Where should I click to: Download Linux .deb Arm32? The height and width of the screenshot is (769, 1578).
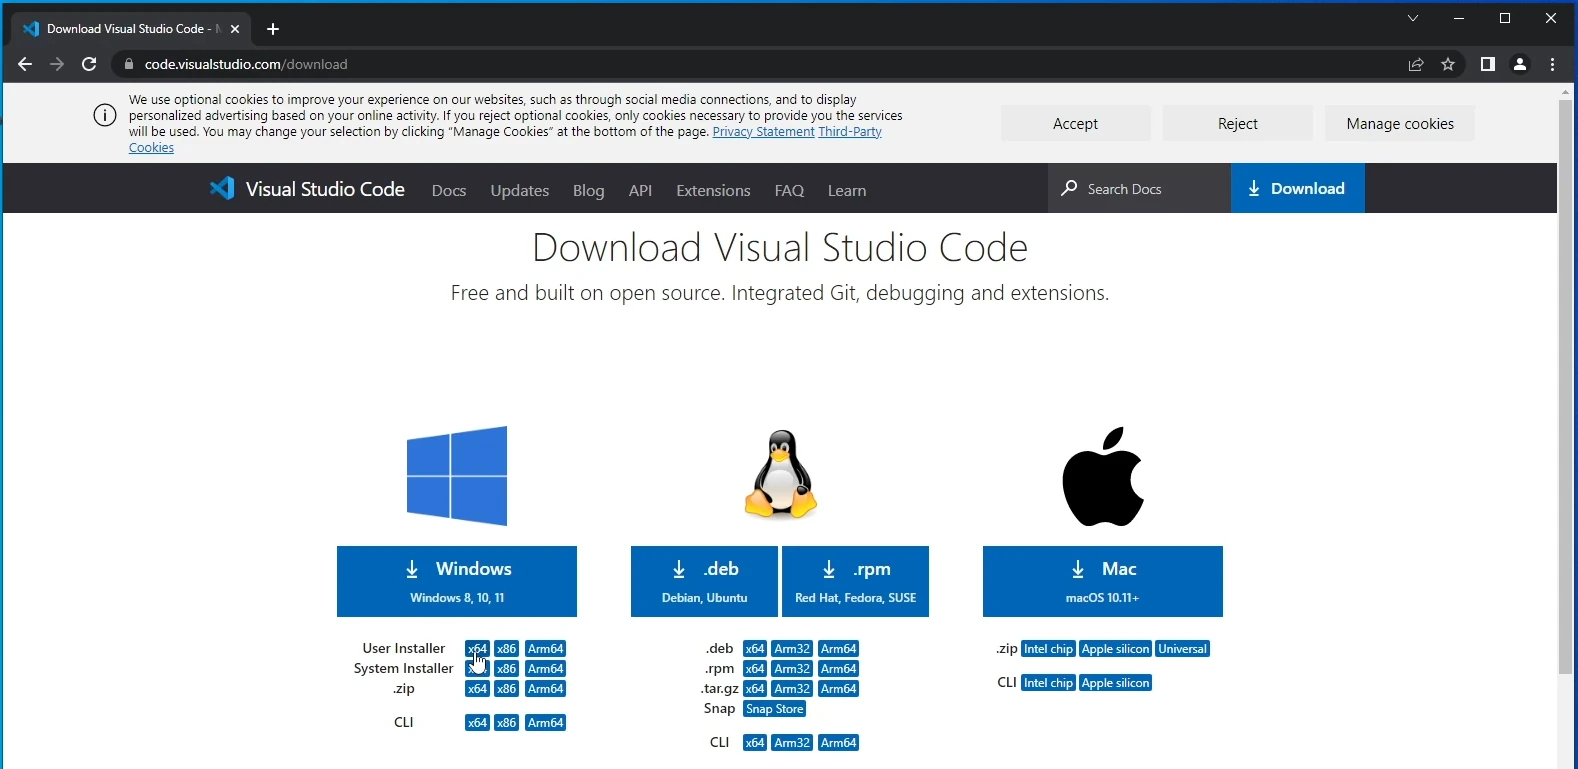coord(792,649)
